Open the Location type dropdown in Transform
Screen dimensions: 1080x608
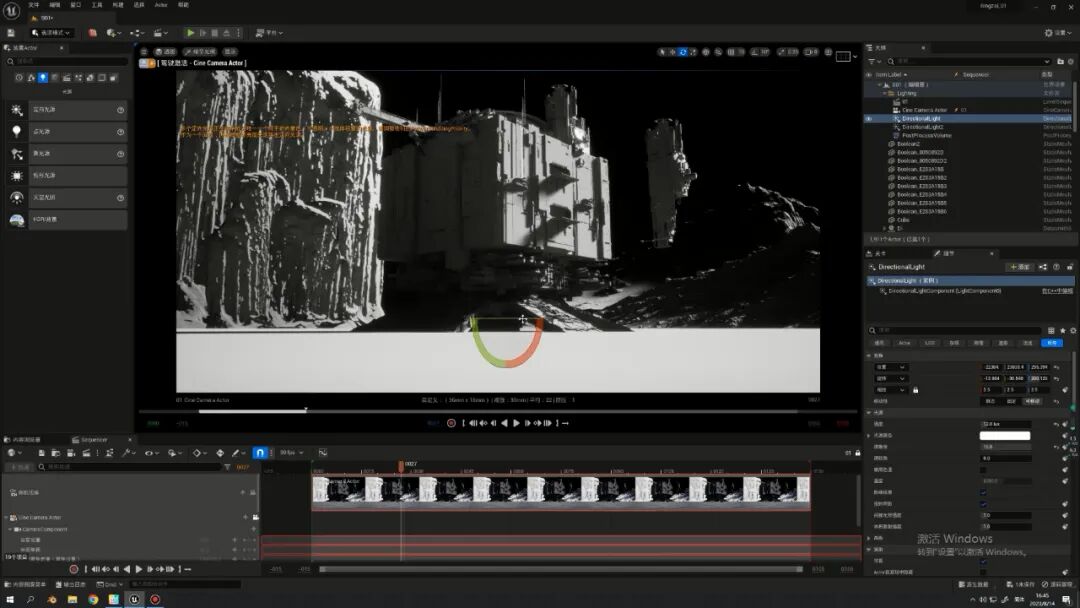click(891, 367)
